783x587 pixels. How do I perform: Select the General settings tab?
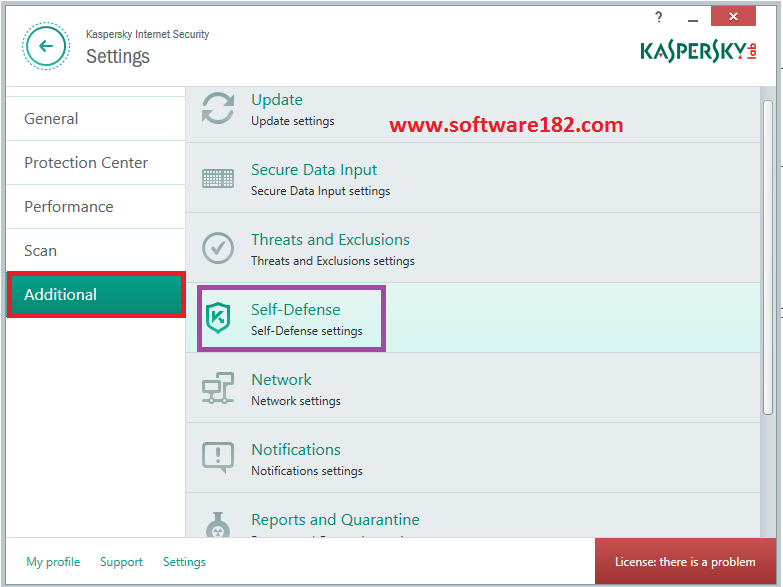[95, 119]
